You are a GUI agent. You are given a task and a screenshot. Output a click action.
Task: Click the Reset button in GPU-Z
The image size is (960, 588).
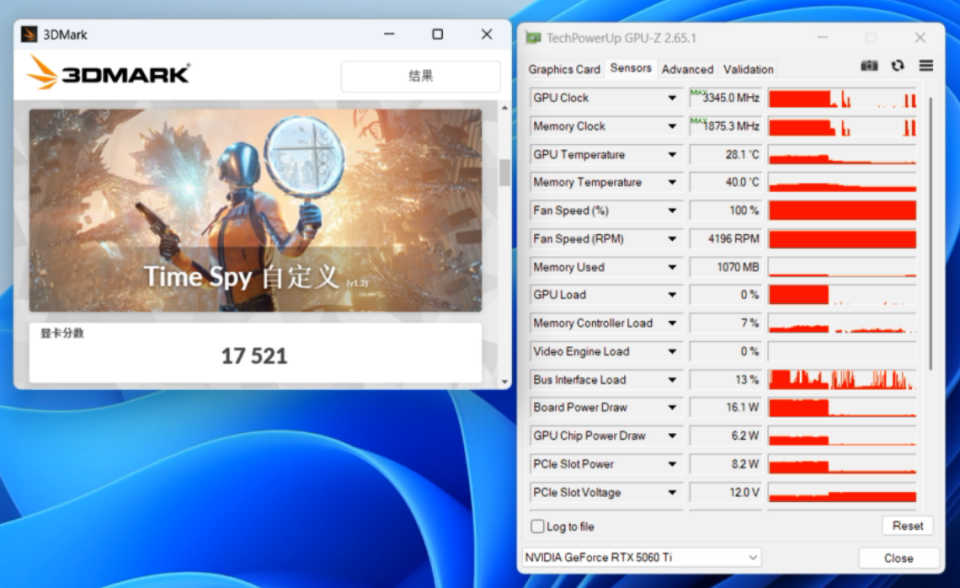pyautogui.click(x=907, y=526)
